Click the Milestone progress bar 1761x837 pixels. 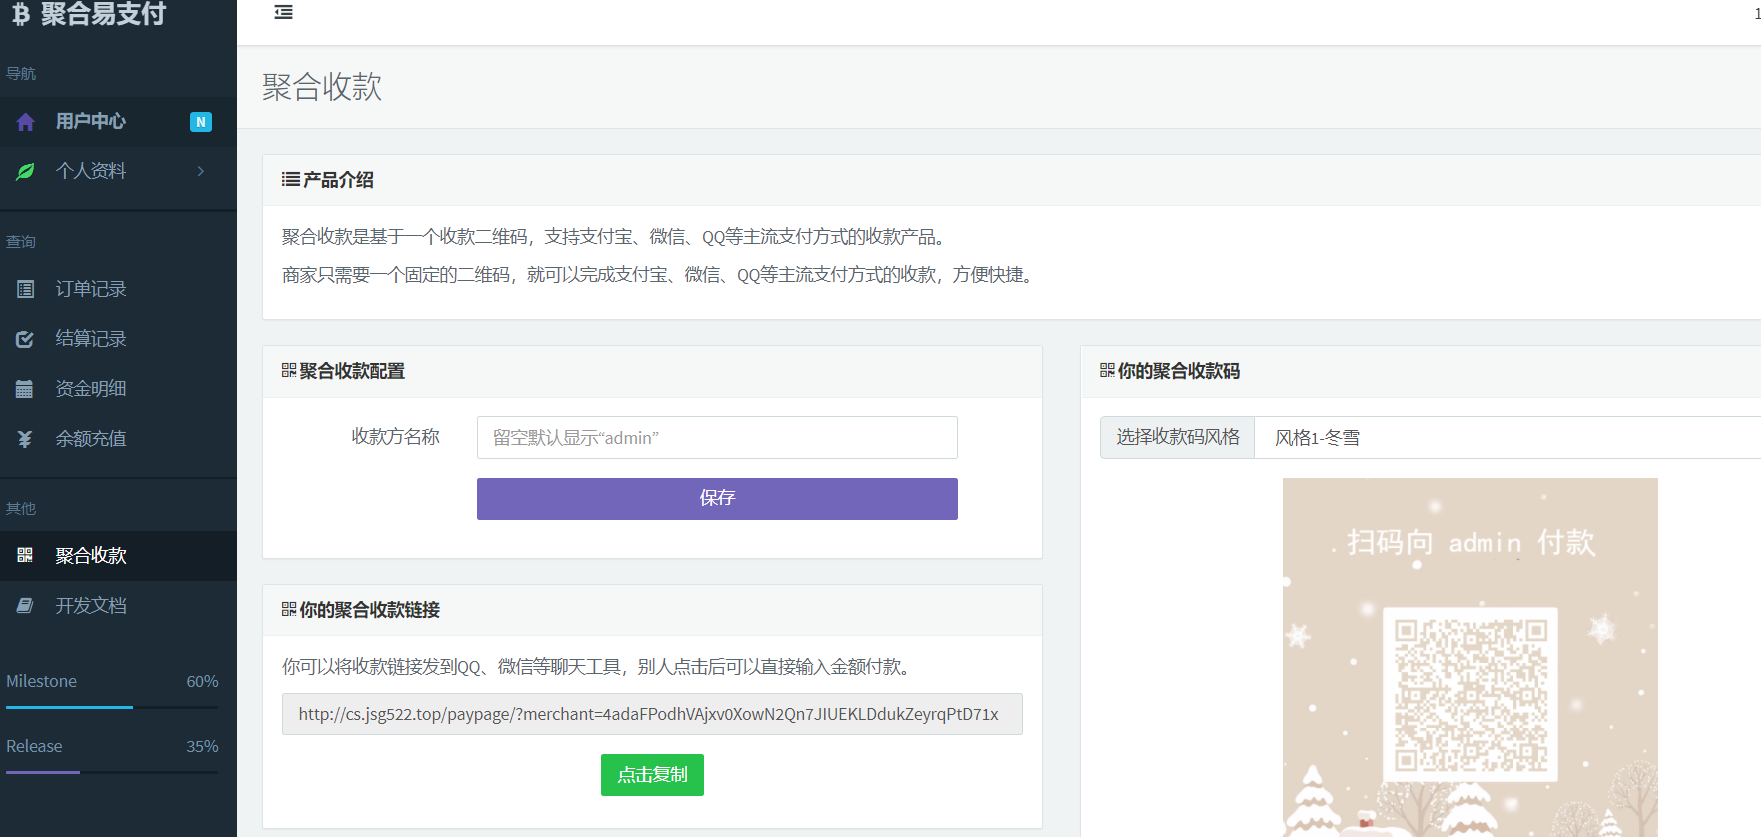(x=112, y=707)
